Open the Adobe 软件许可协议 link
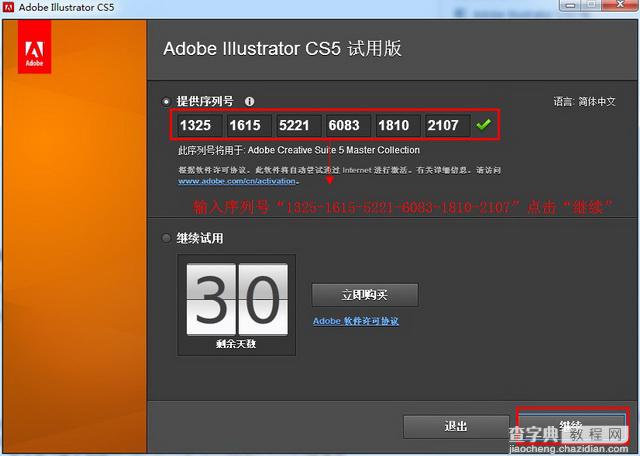Image resolution: width=640 pixels, height=456 pixels. coord(356,321)
